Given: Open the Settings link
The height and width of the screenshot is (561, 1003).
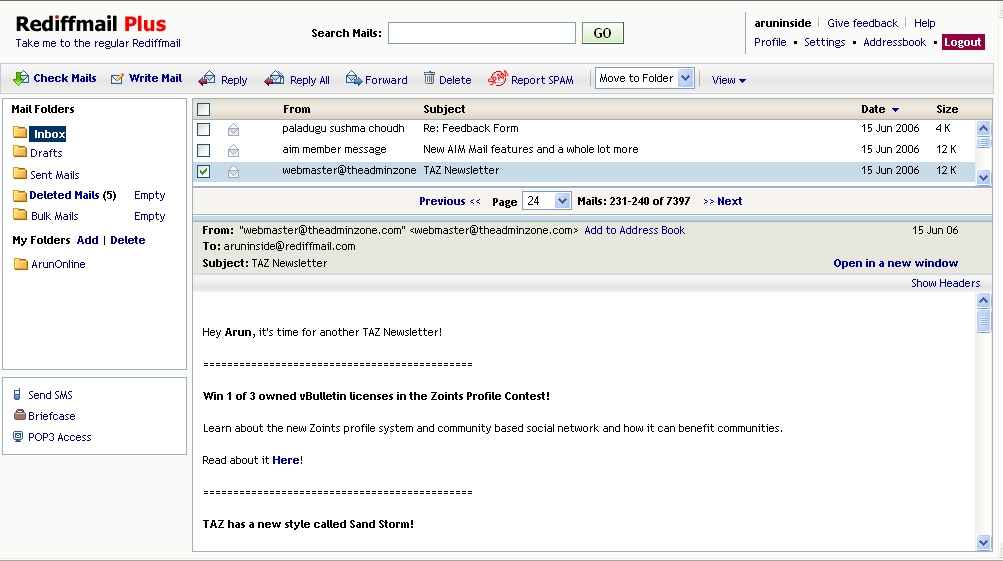Looking at the screenshot, I should pos(825,42).
